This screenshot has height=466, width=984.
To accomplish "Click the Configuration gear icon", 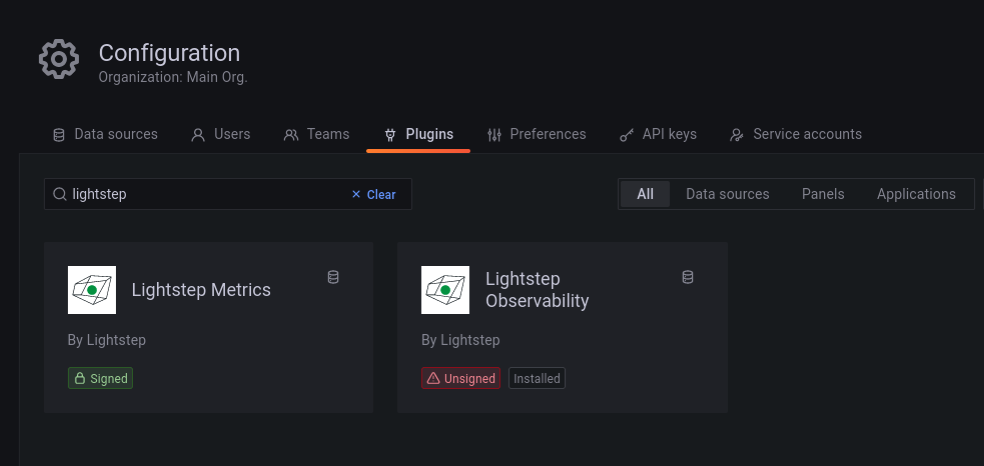I will (58, 59).
